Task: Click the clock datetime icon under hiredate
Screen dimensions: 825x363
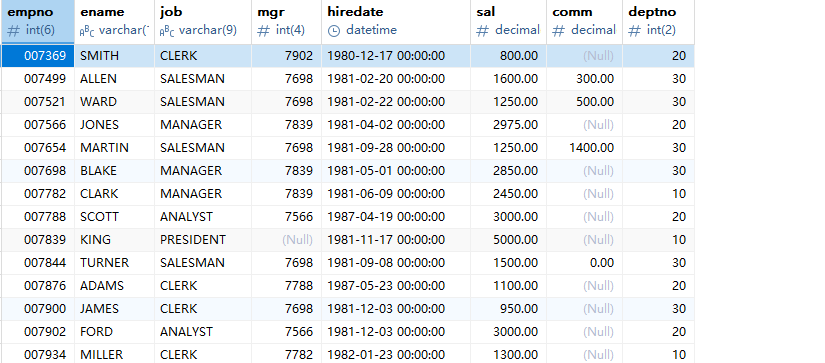Action: coord(334,31)
